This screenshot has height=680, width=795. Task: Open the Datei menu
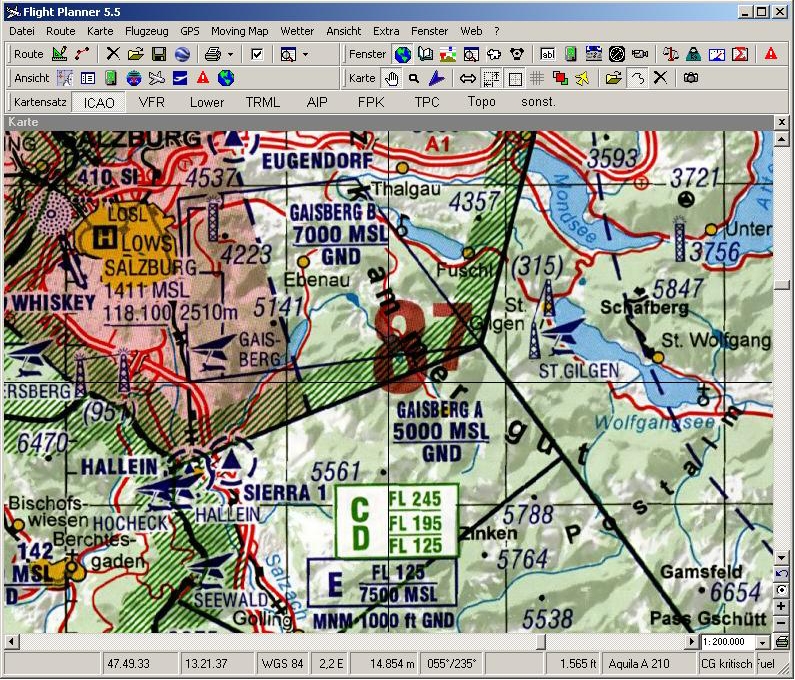click(x=22, y=31)
